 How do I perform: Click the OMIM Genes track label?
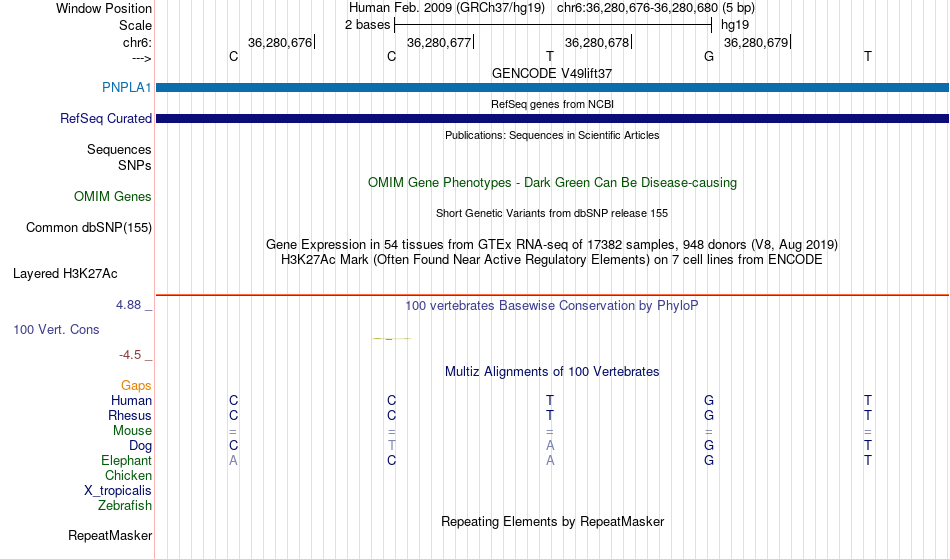coord(113,196)
